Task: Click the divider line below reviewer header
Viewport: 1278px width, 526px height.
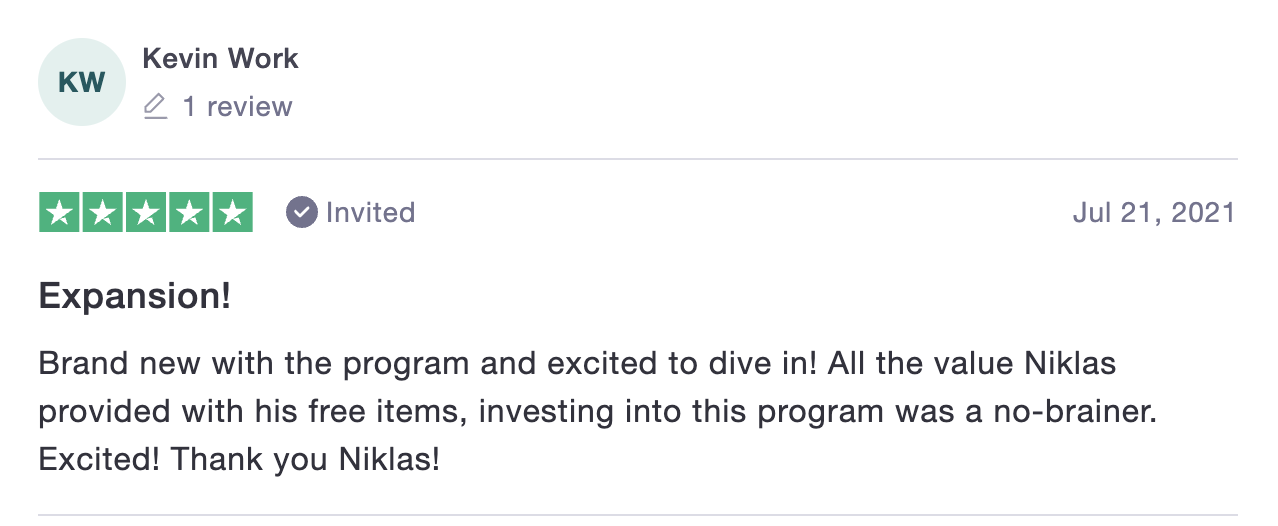Action: (638, 159)
